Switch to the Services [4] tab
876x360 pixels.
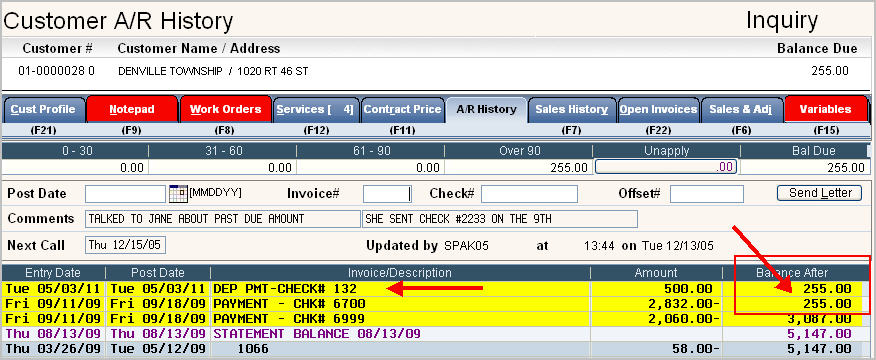(x=316, y=109)
